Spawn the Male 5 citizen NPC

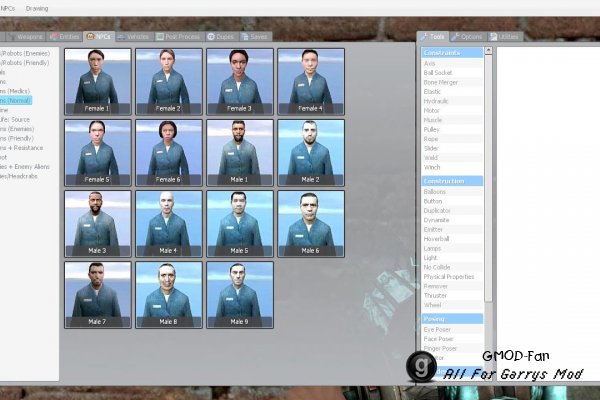pyautogui.click(x=240, y=224)
